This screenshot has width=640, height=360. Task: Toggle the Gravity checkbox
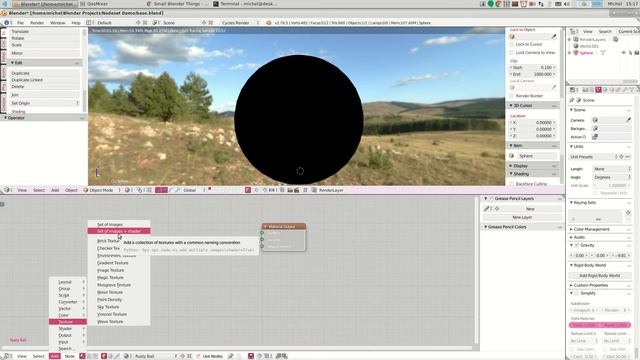coord(577,246)
